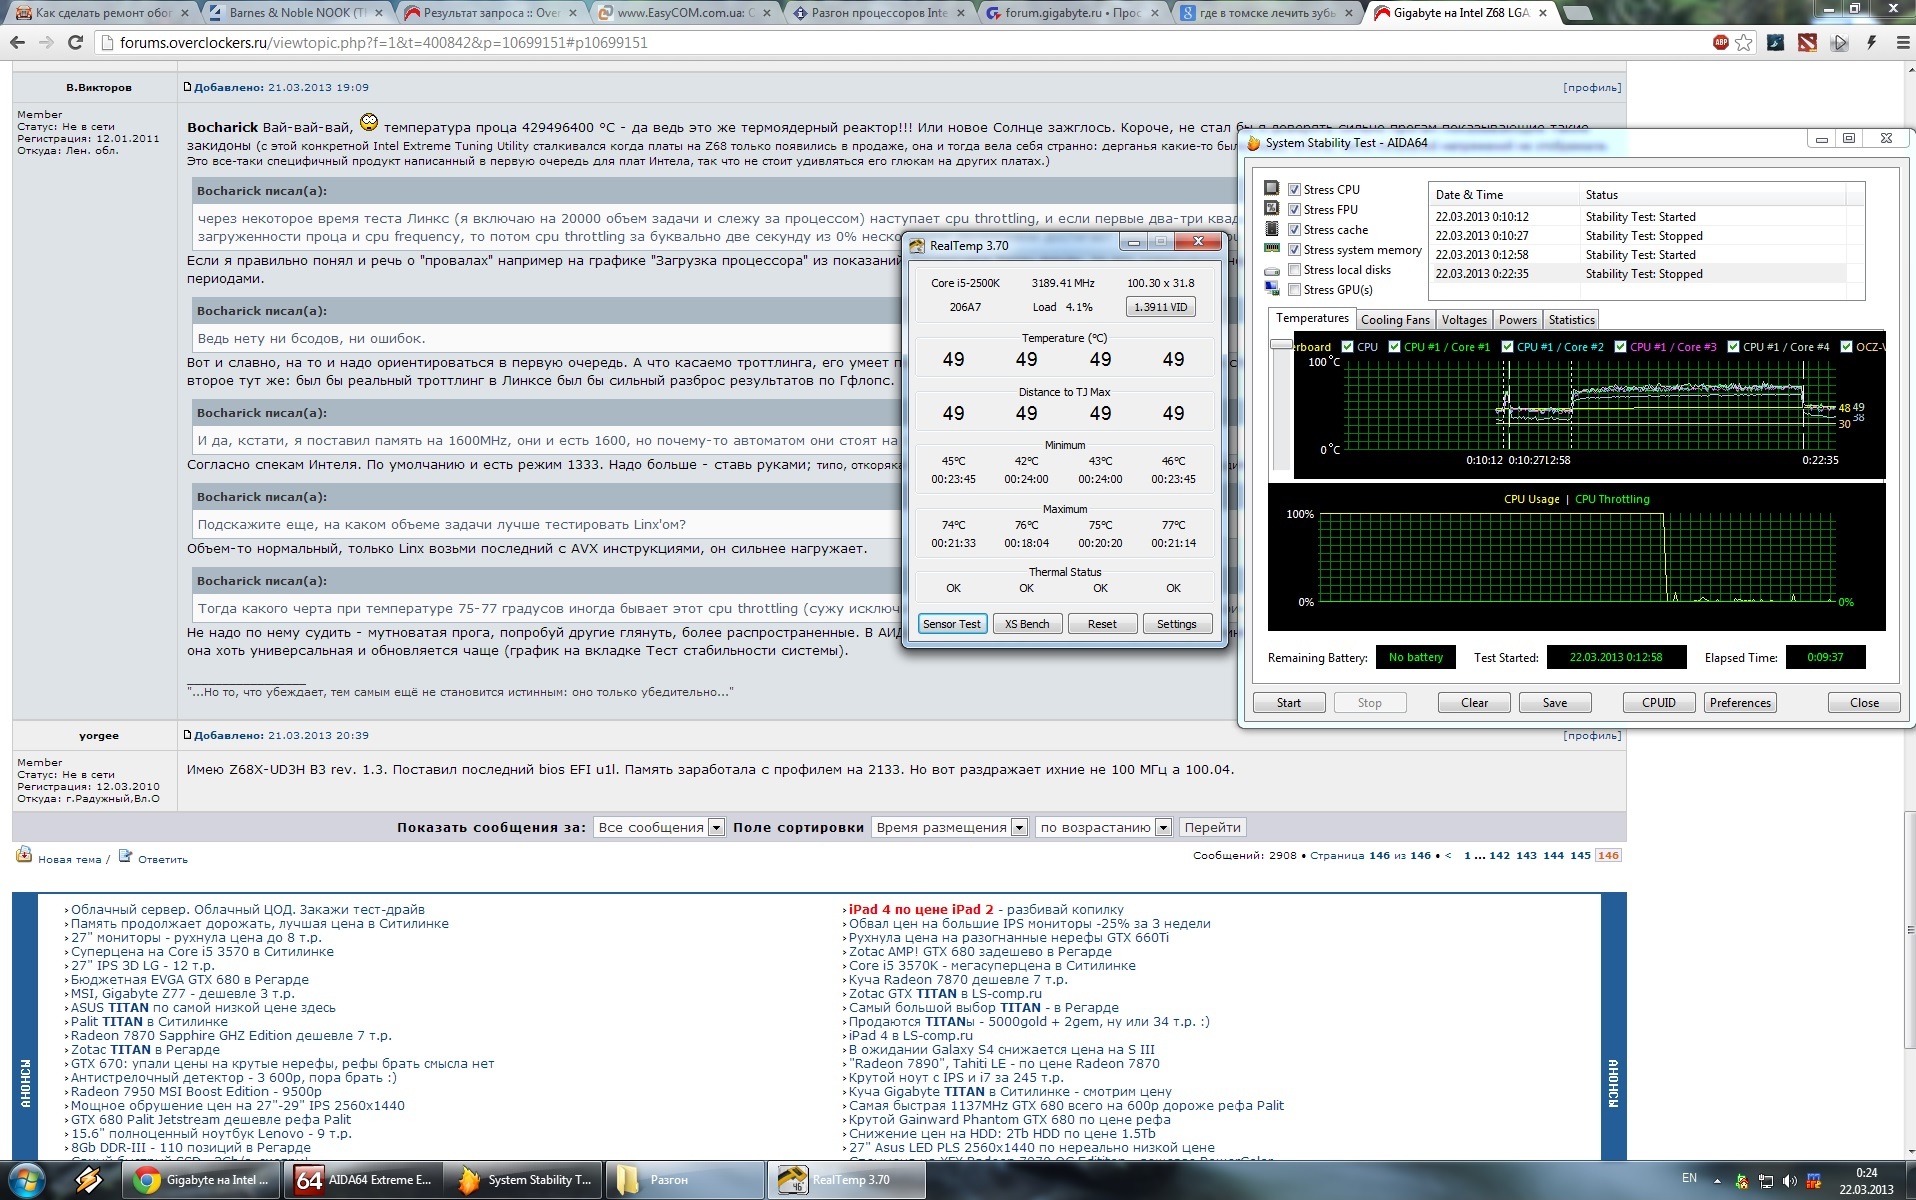Go back to the previous page
The width and height of the screenshot is (1916, 1200).
click(x=17, y=43)
